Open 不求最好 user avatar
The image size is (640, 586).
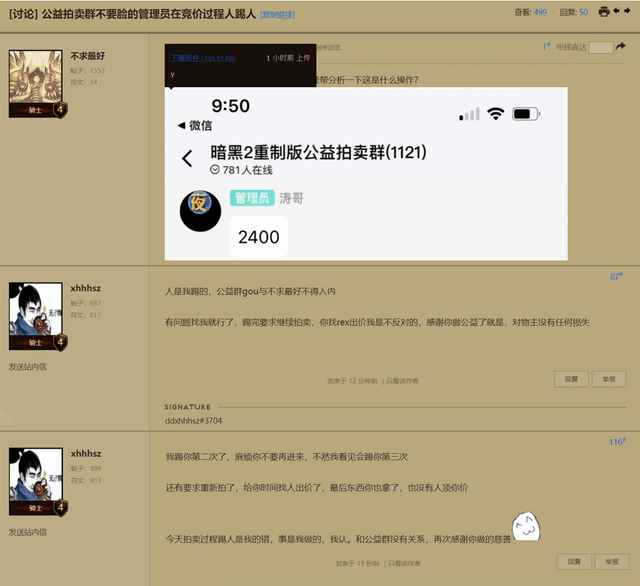click(36, 77)
